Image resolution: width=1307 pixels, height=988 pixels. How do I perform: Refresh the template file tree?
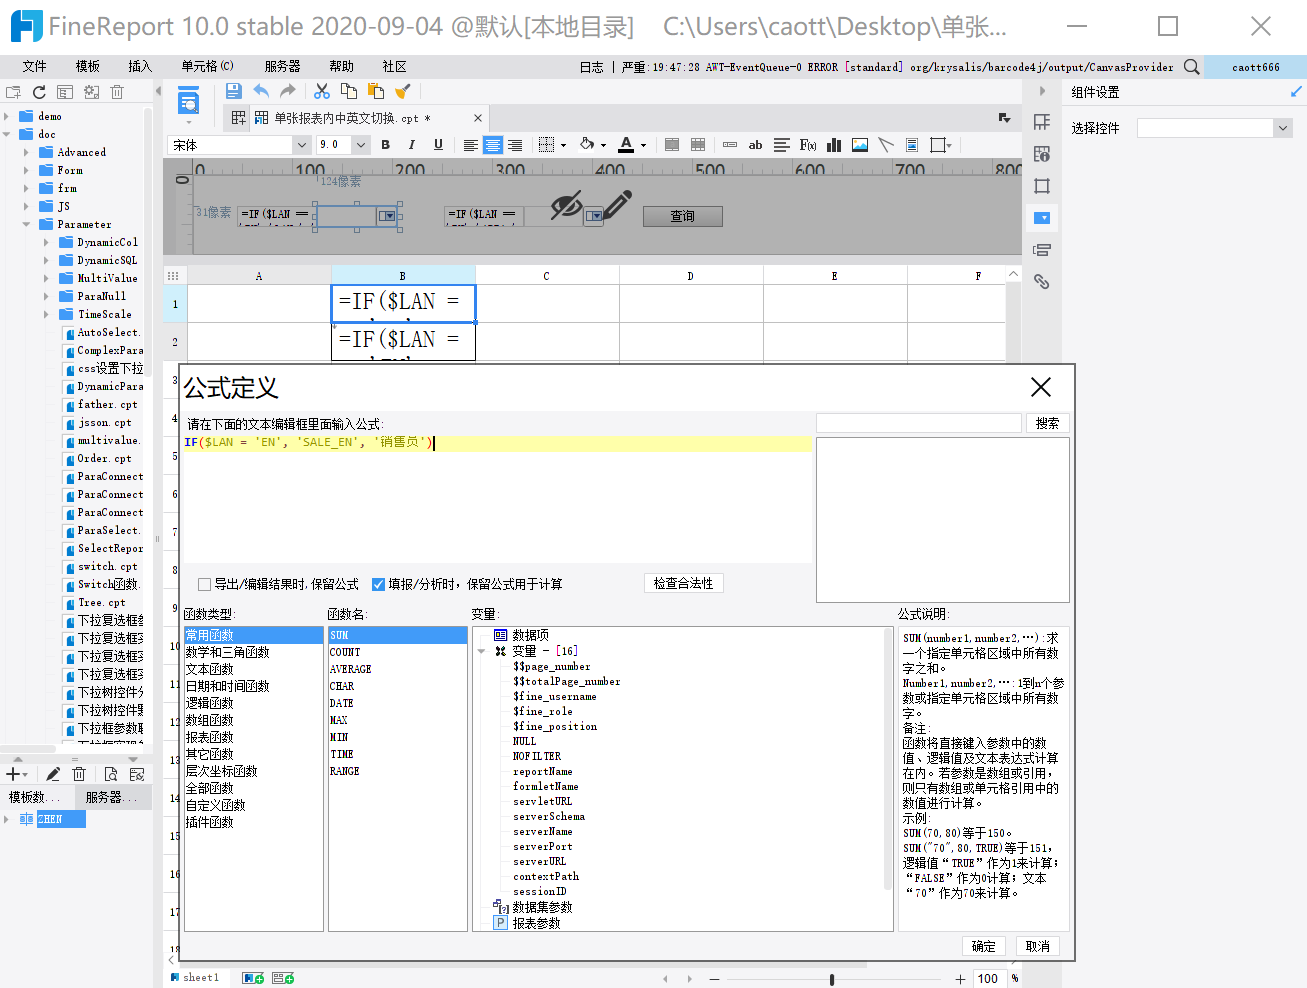[39, 92]
